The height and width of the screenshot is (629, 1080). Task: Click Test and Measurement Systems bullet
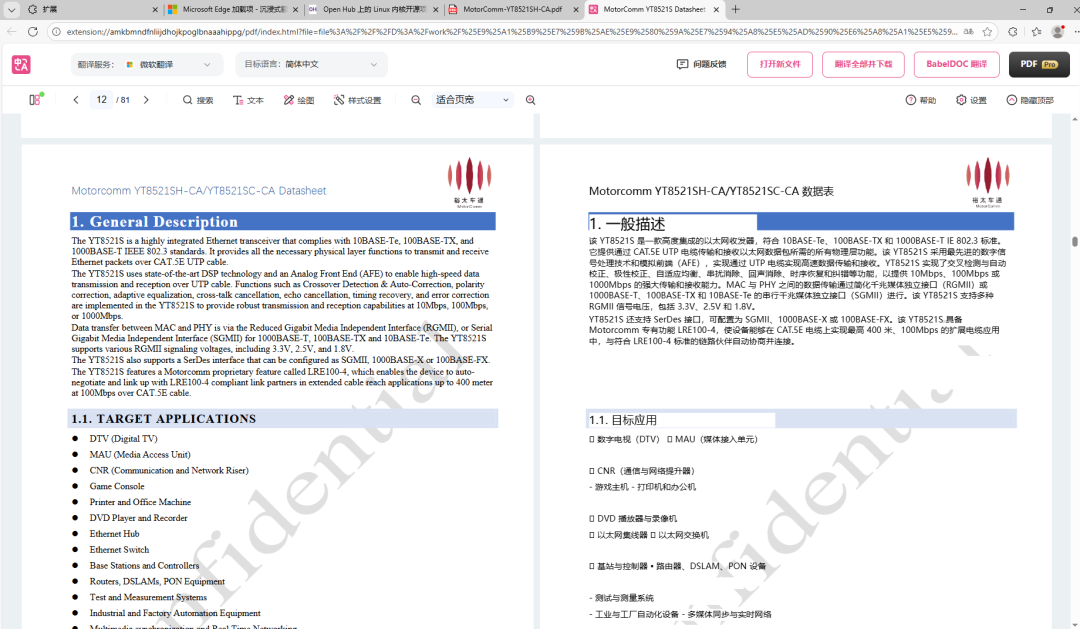click(148, 597)
